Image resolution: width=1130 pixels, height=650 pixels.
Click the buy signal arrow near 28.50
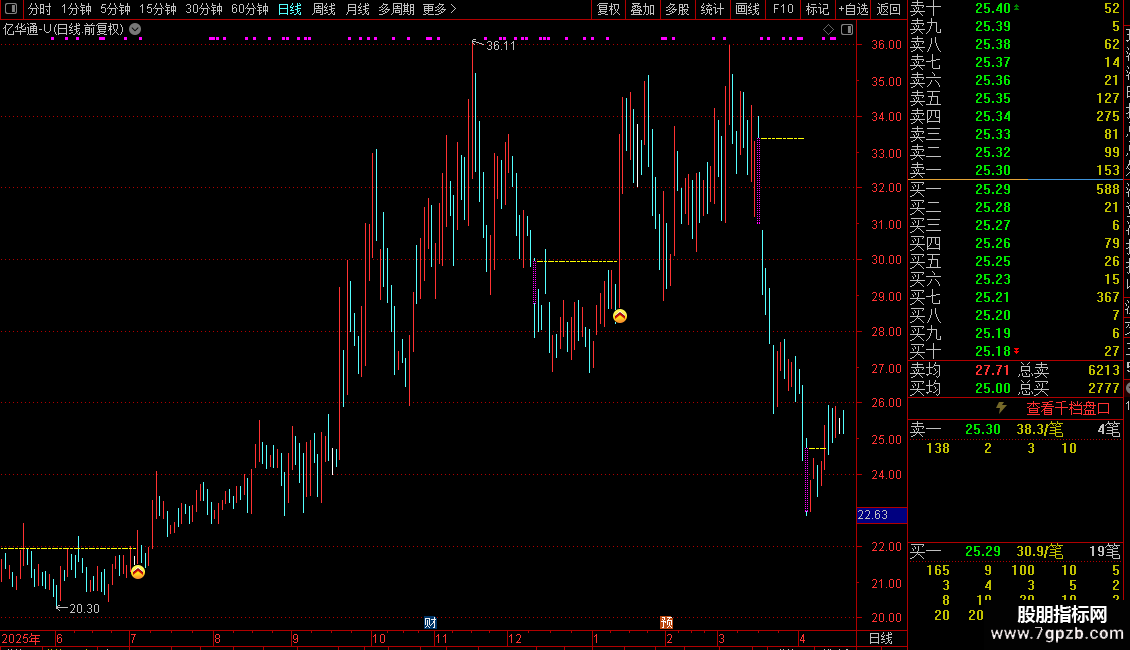(x=620, y=316)
